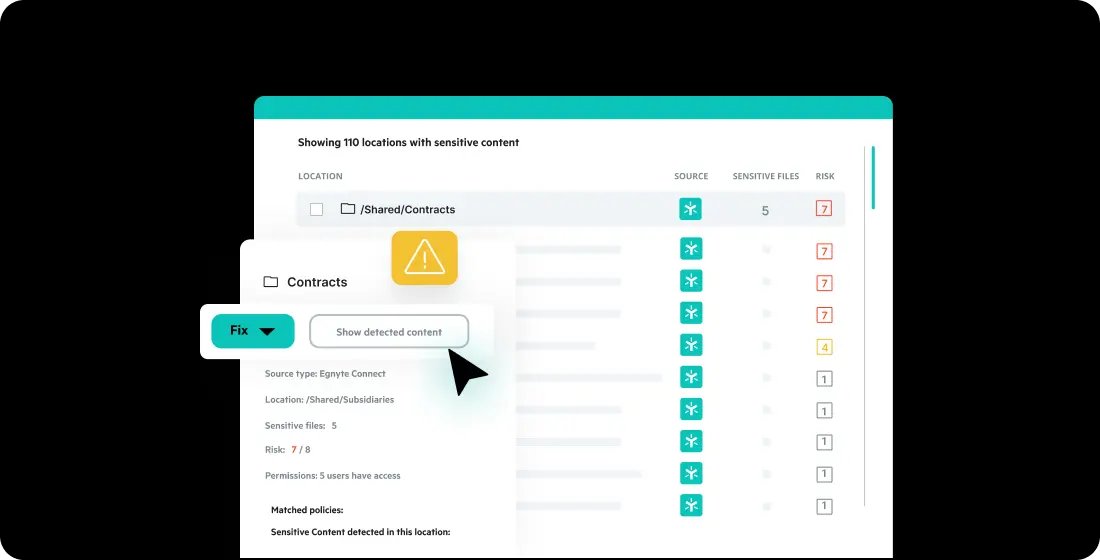Click the vertical scrollbar of the locations list
This screenshot has width=1100, height=560.
pyautogui.click(x=873, y=178)
